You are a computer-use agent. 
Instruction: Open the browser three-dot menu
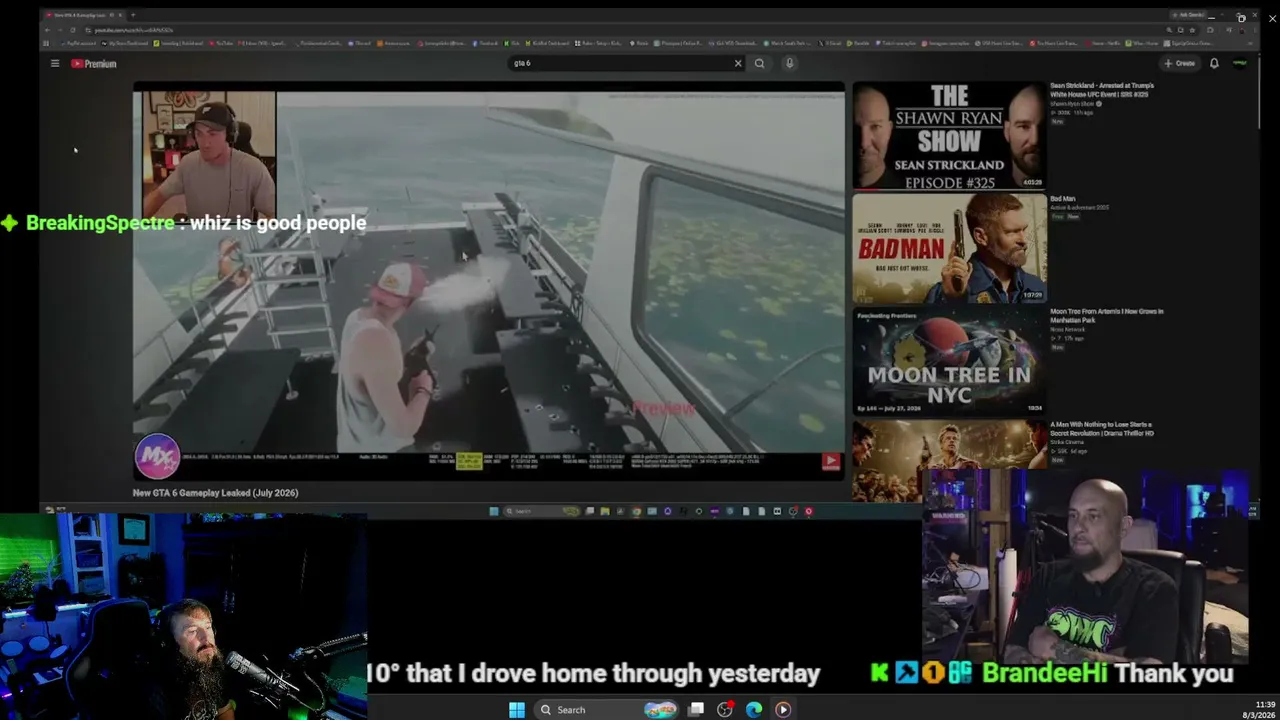point(1254,30)
